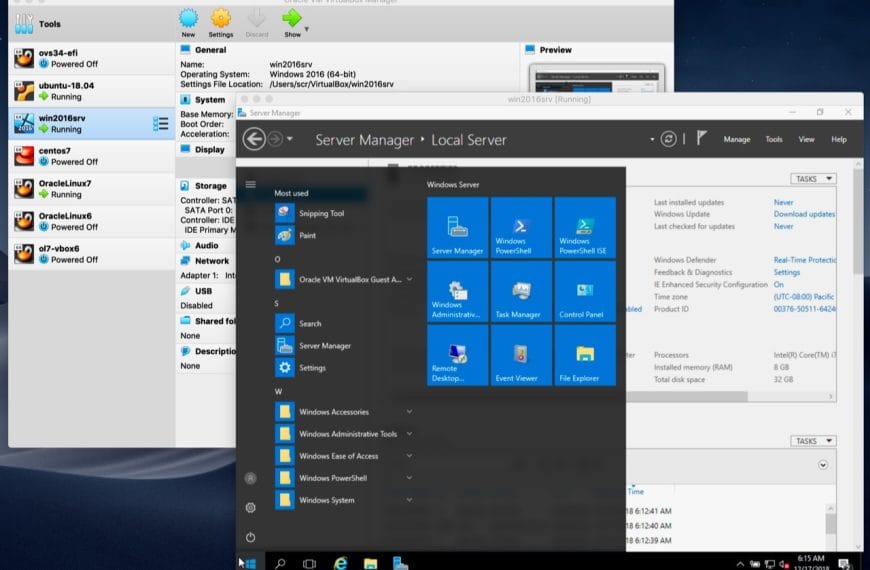Click Server Manager back arrow button
870x570 pixels.
click(x=254, y=139)
